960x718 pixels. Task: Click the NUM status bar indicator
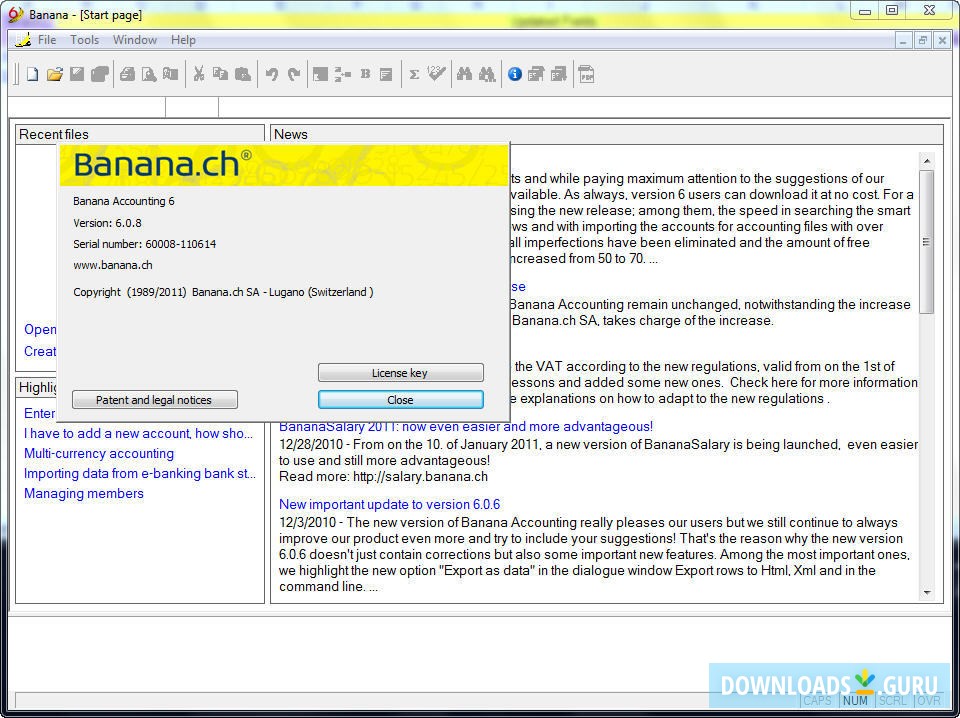click(855, 700)
